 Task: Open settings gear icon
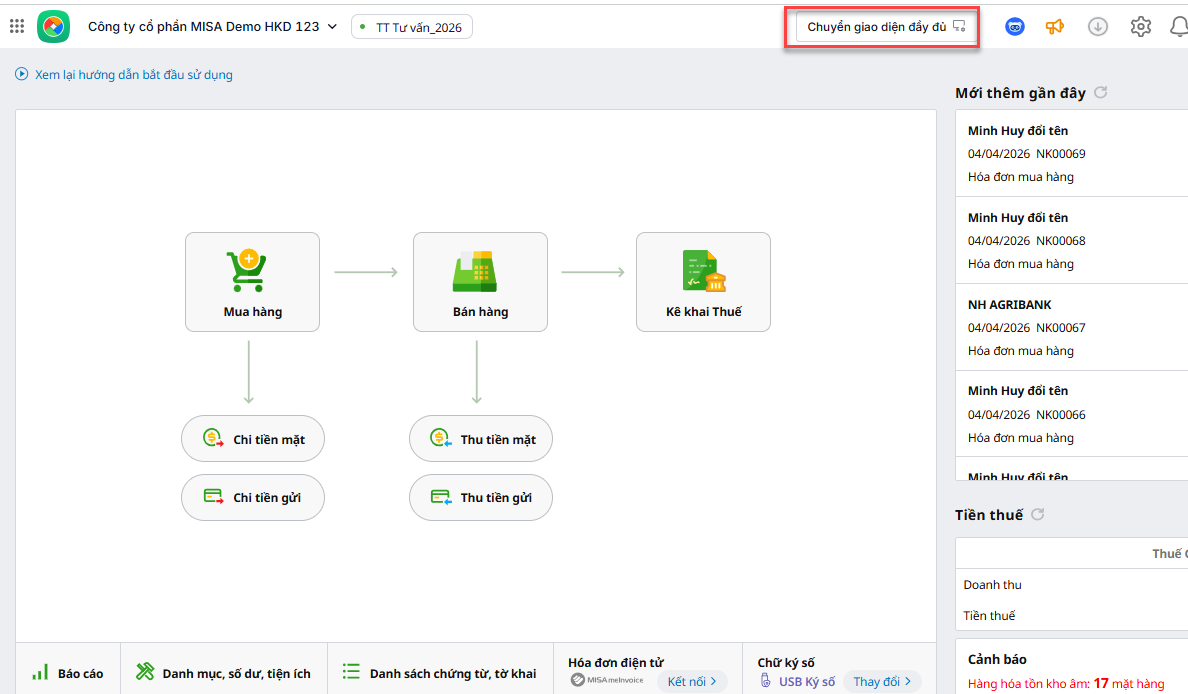1141,27
